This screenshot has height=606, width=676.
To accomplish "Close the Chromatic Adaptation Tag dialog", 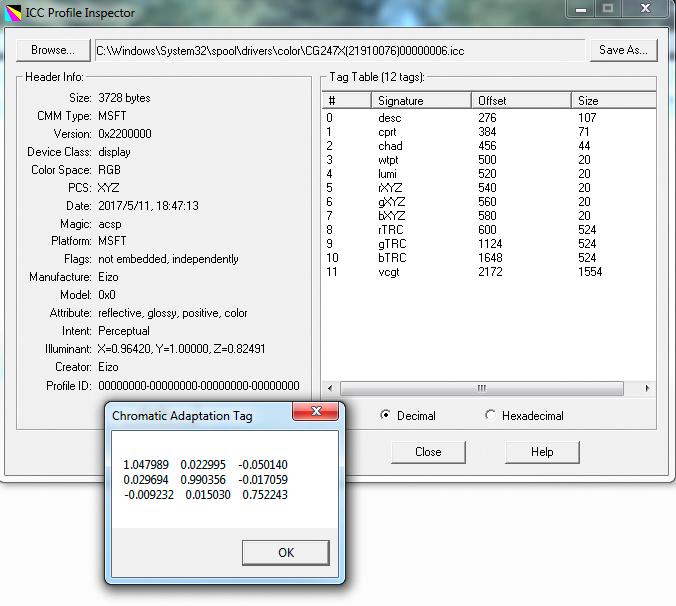I will [316, 411].
